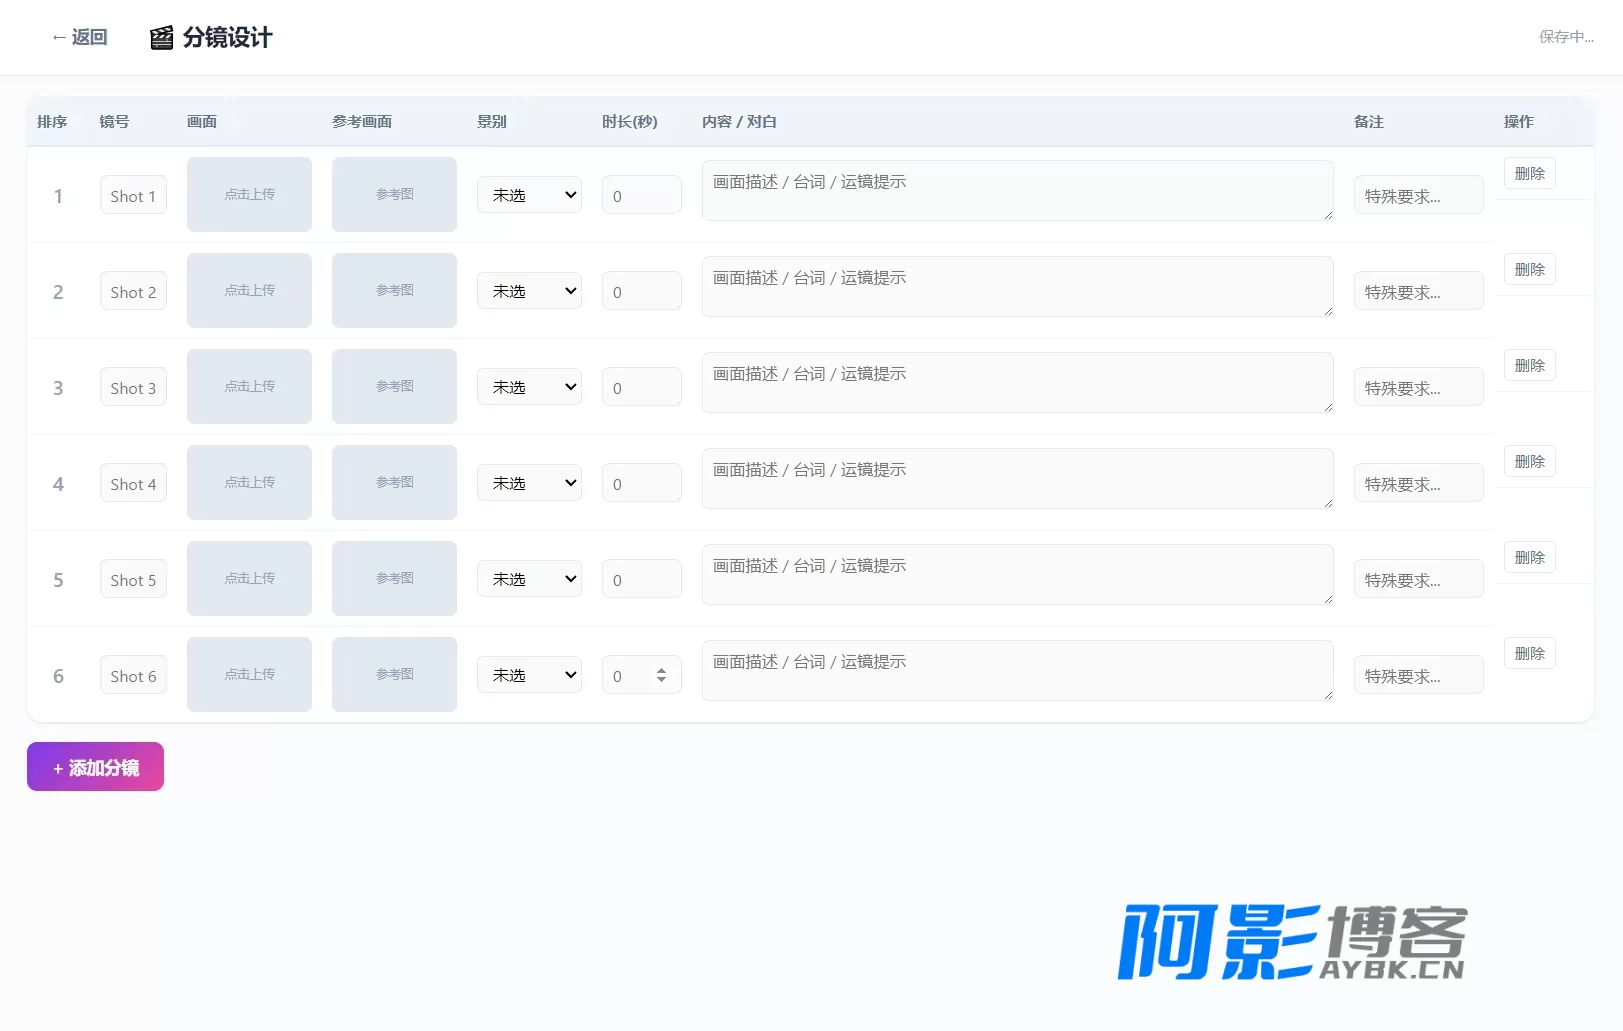Click 点击上传 image box for Shot 4
This screenshot has height=1031, width=1623.
click(249, 482)
